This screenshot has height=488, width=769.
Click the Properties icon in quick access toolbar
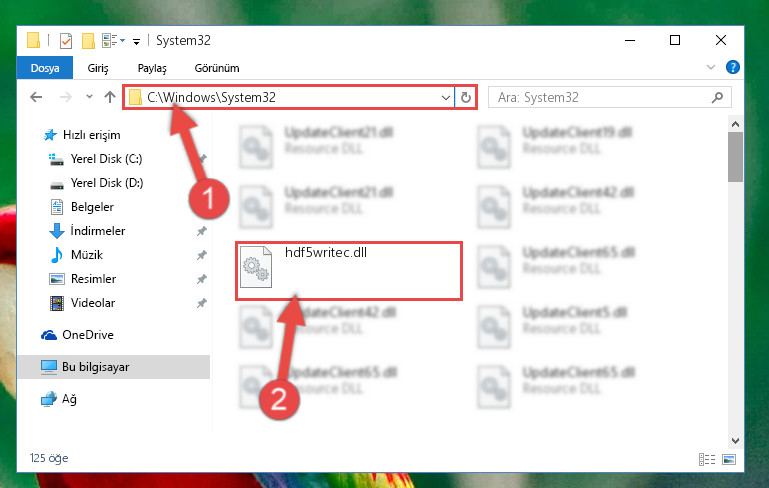66,41
